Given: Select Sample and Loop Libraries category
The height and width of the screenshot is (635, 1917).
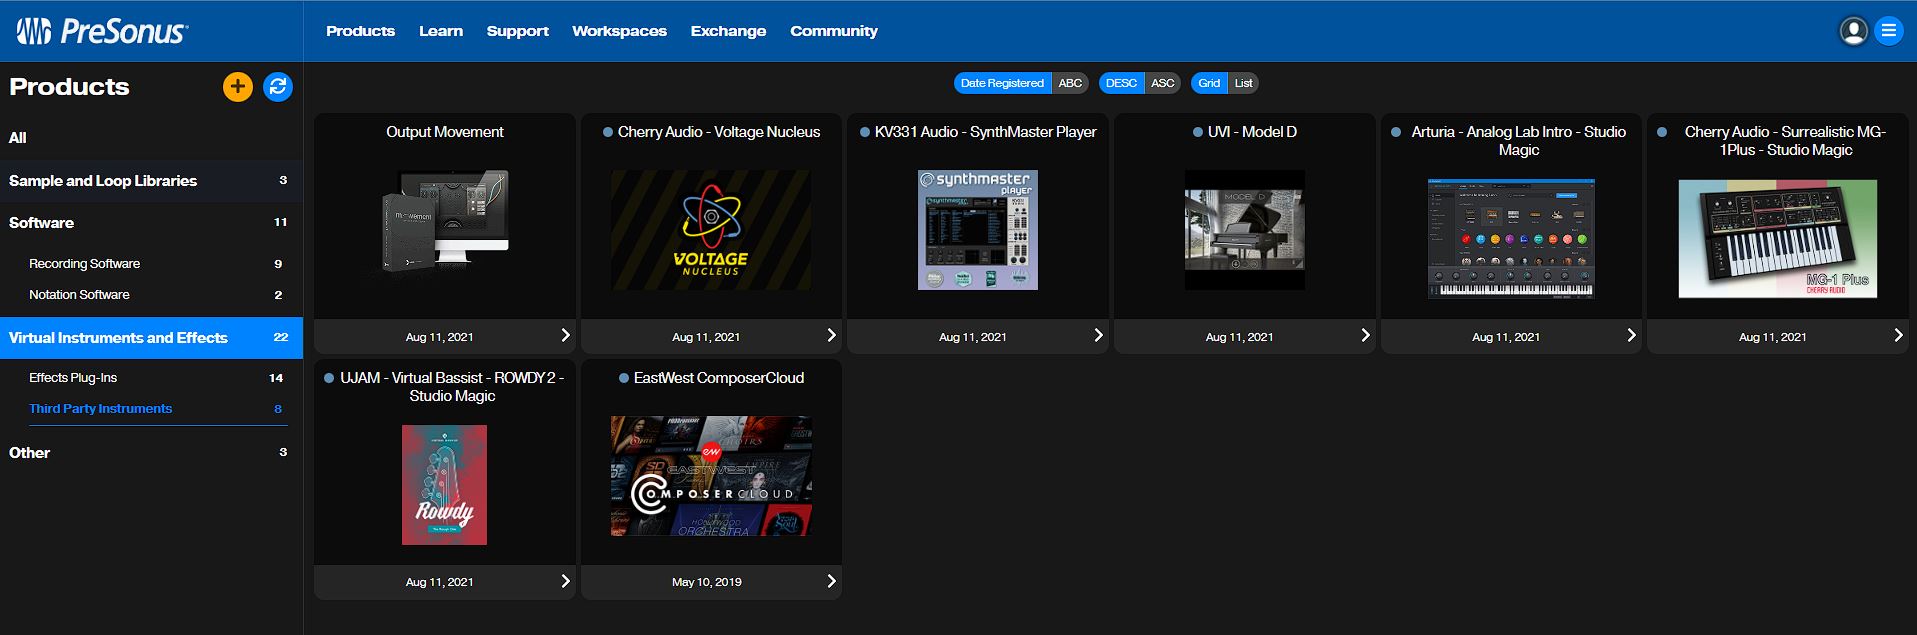Looking at the screenshot, I should pos(151,181).
